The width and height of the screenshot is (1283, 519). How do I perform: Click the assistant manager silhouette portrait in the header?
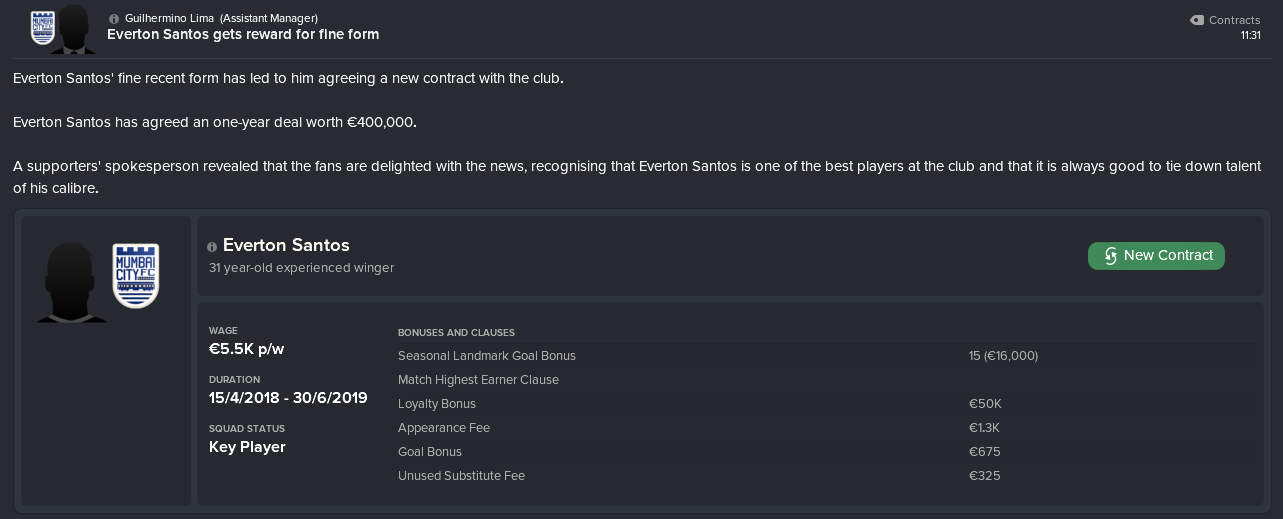click(73, 28)
